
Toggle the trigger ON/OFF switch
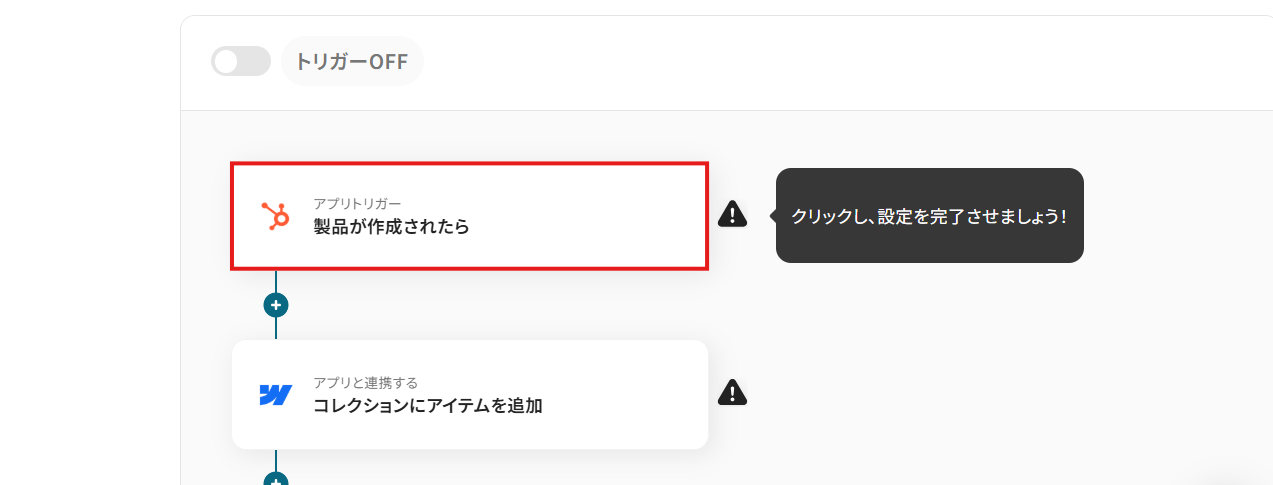click(241, 61)
